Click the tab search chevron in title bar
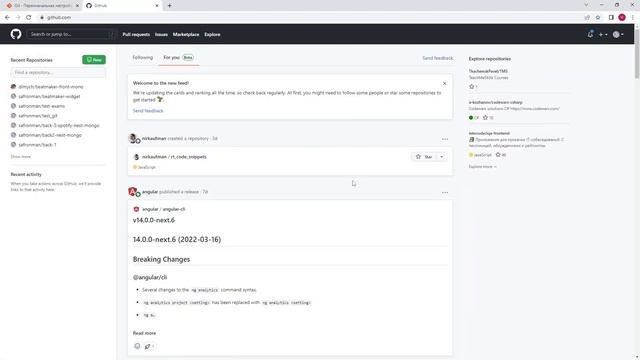This screenshot has width=640, height=360. point(586,5)
